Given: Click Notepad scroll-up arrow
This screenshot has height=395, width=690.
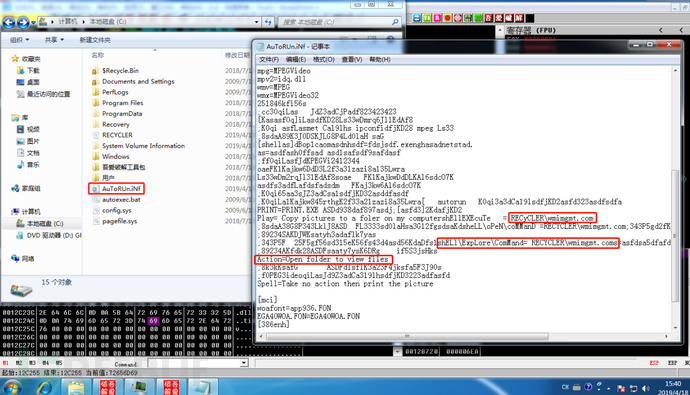Looking at the screenshot, I should coord(675,70).
